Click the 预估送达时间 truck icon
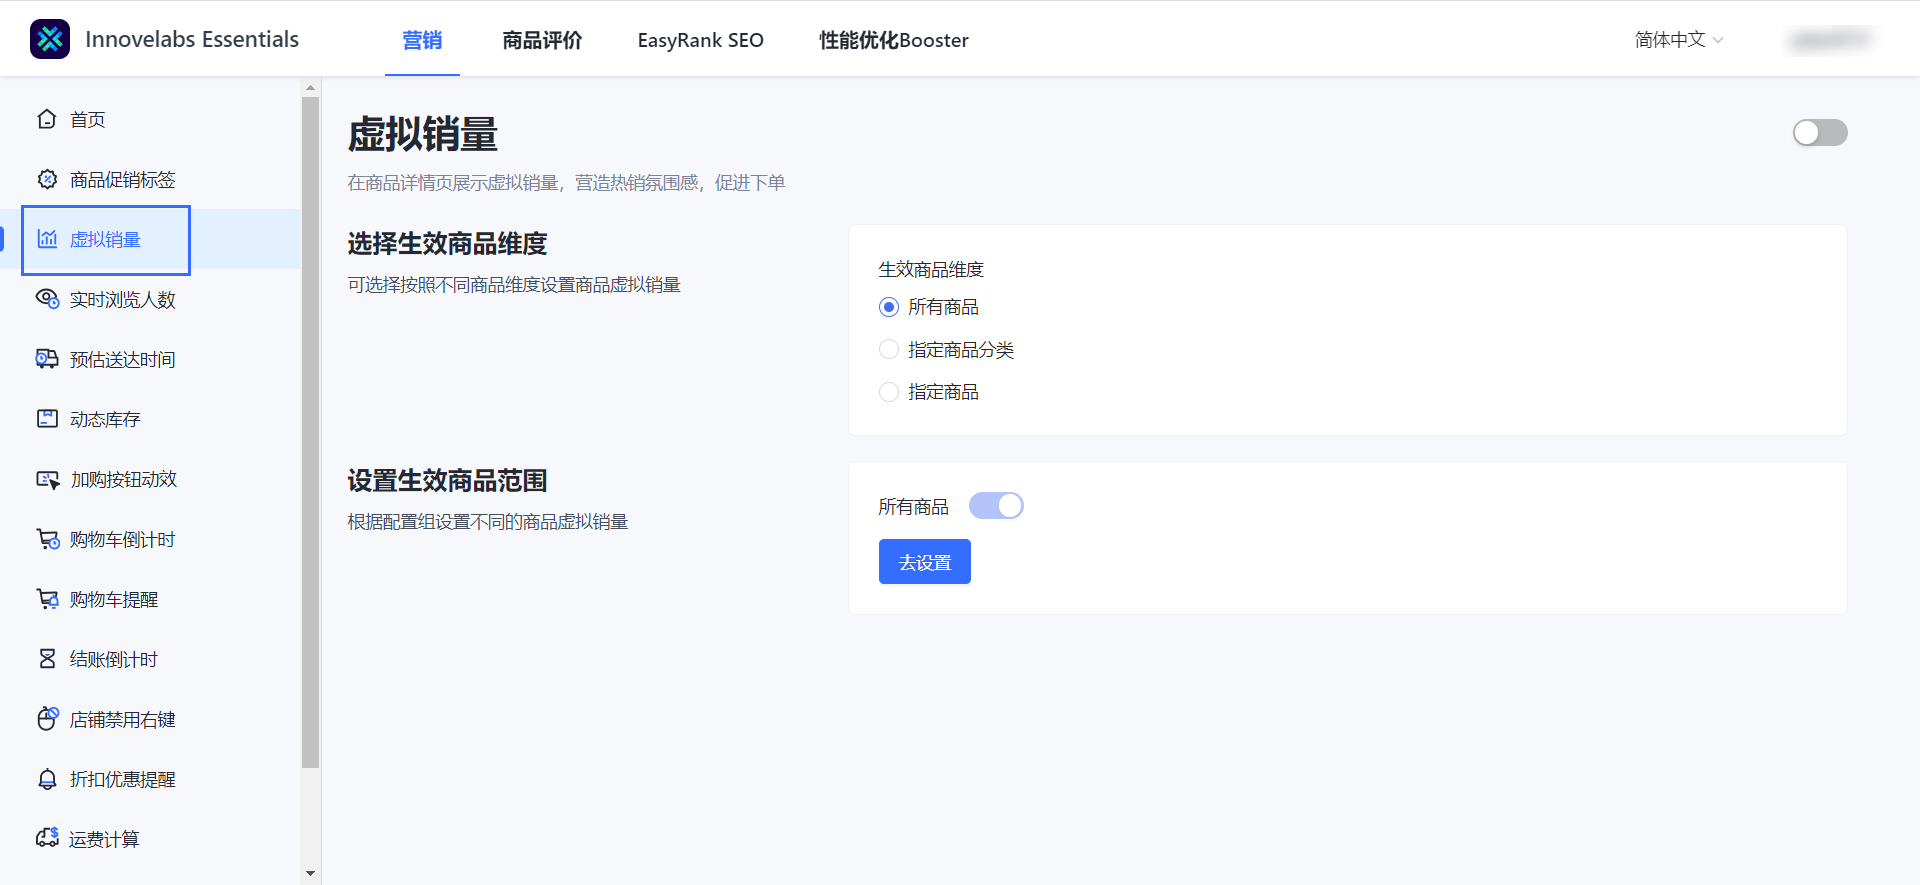The image size is (1920, 885). coord(47,359)
